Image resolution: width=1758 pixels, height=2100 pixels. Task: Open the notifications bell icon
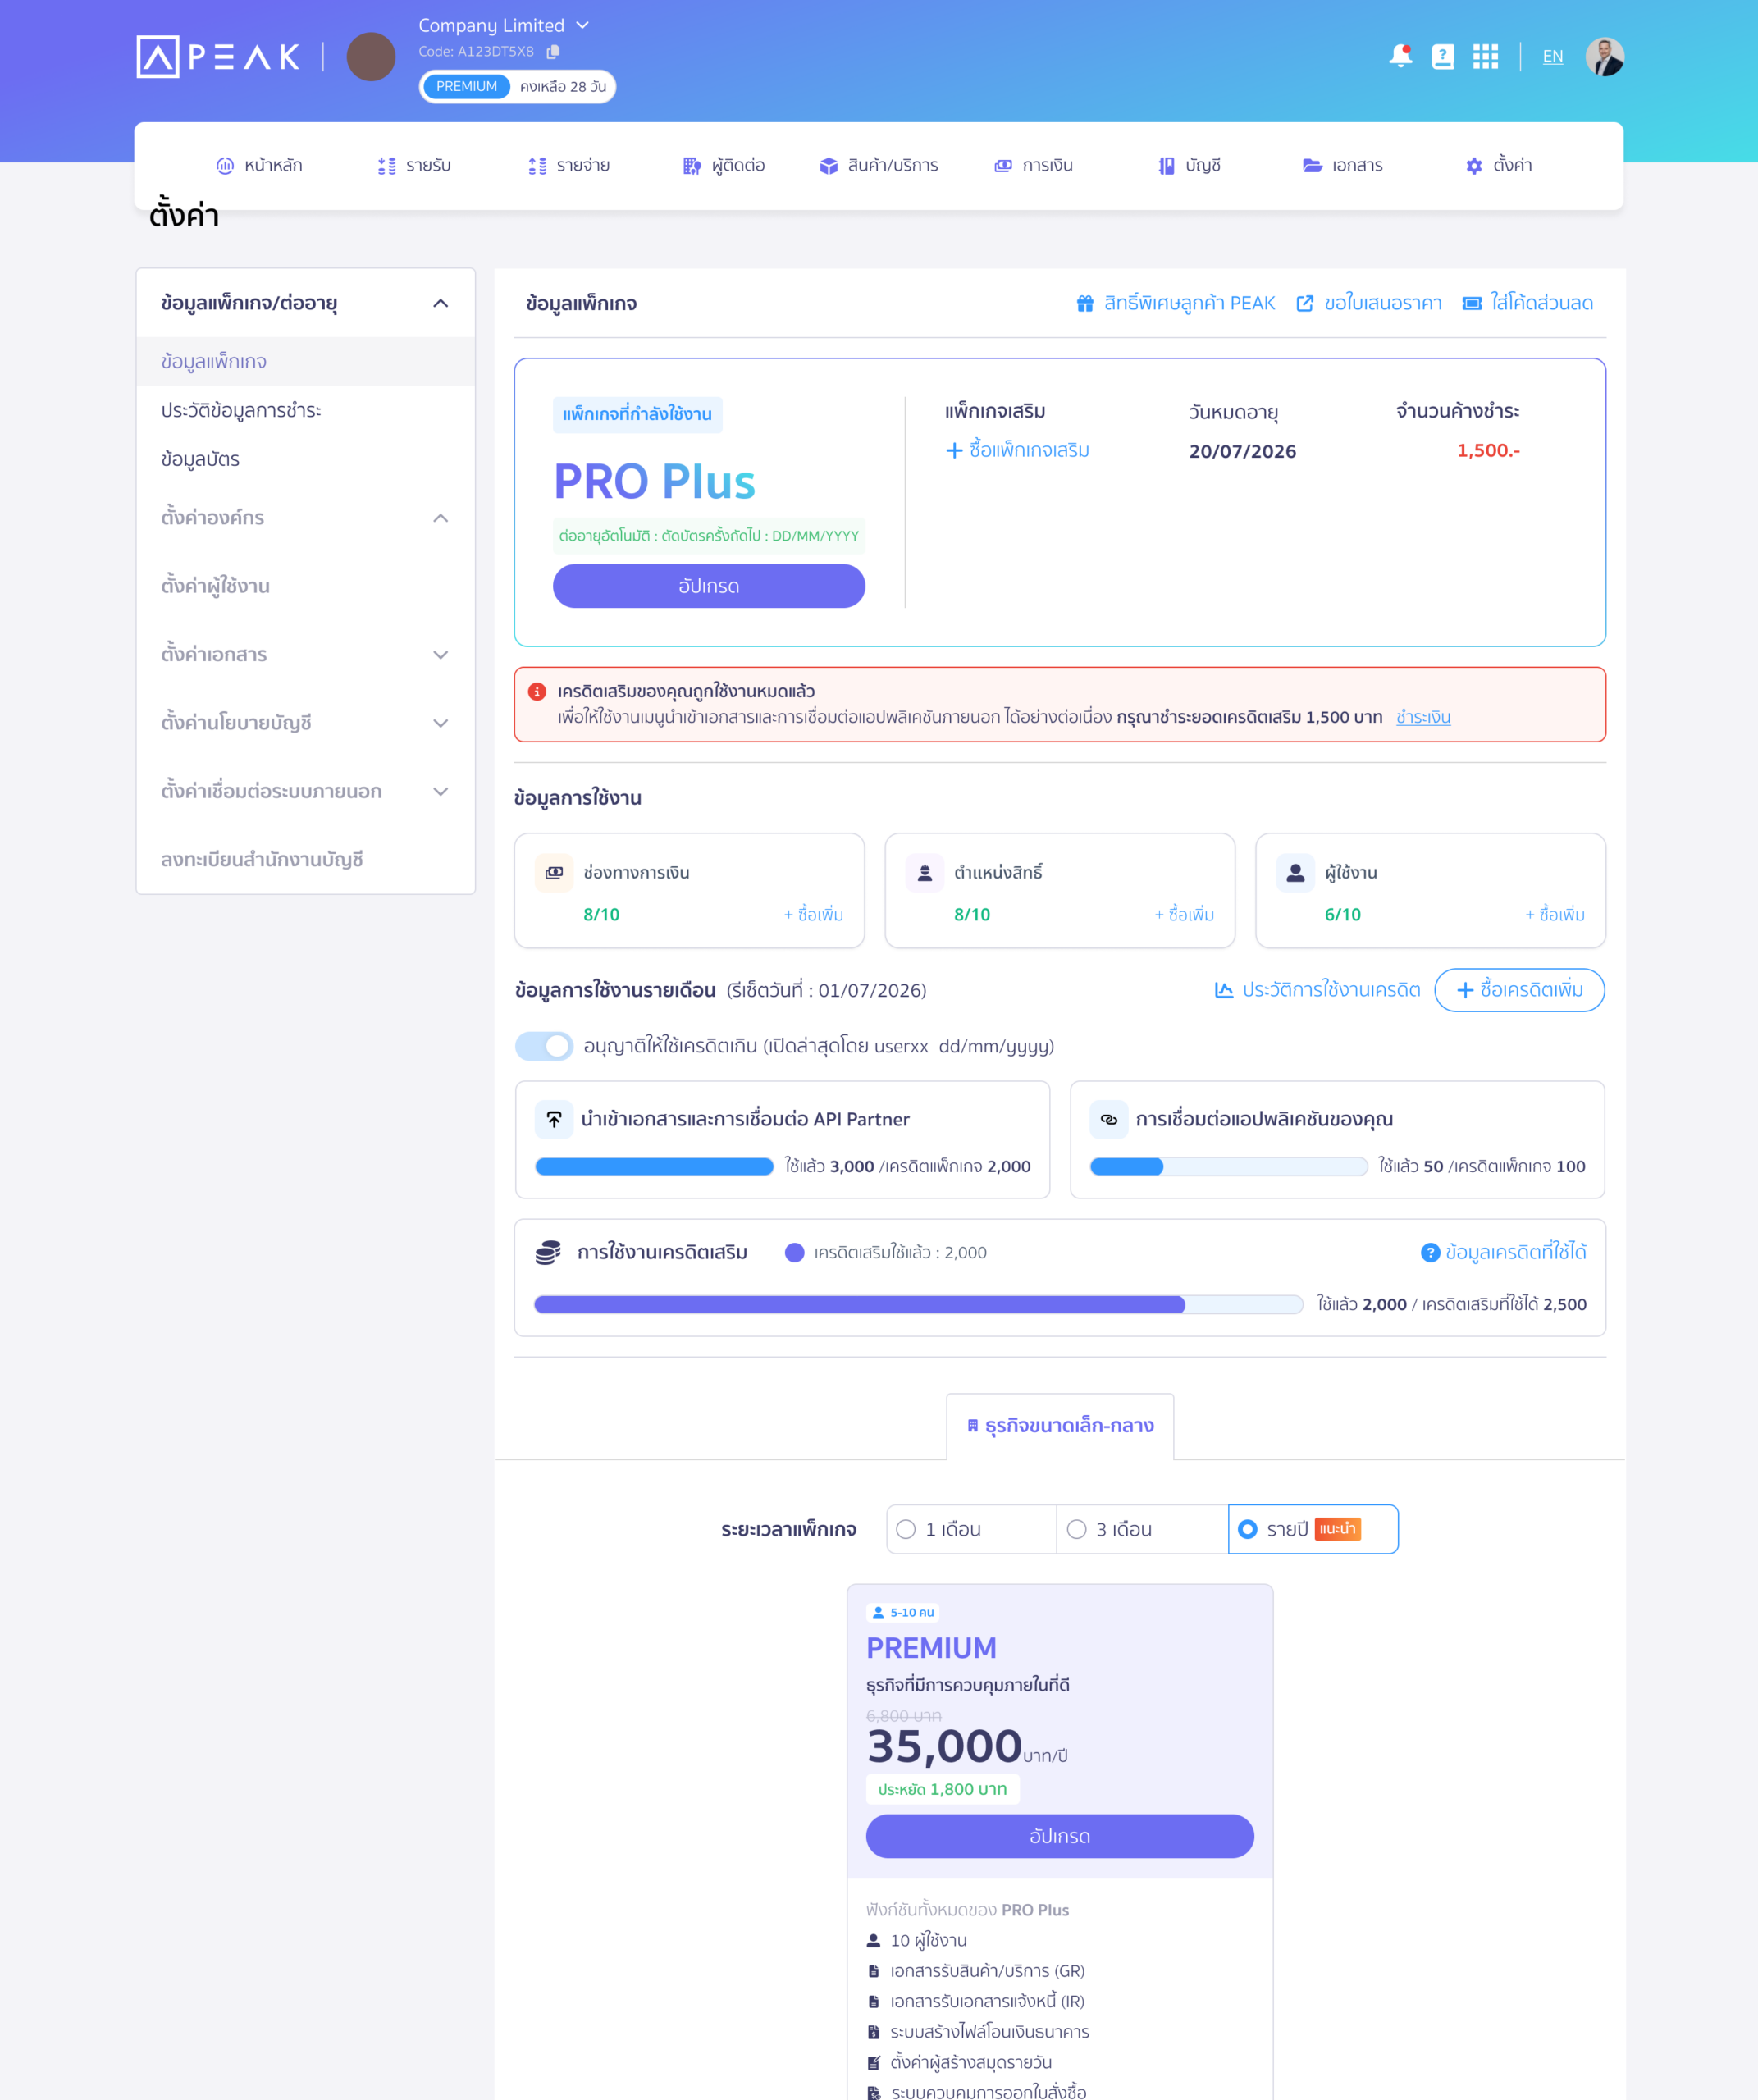point(1400,56)
